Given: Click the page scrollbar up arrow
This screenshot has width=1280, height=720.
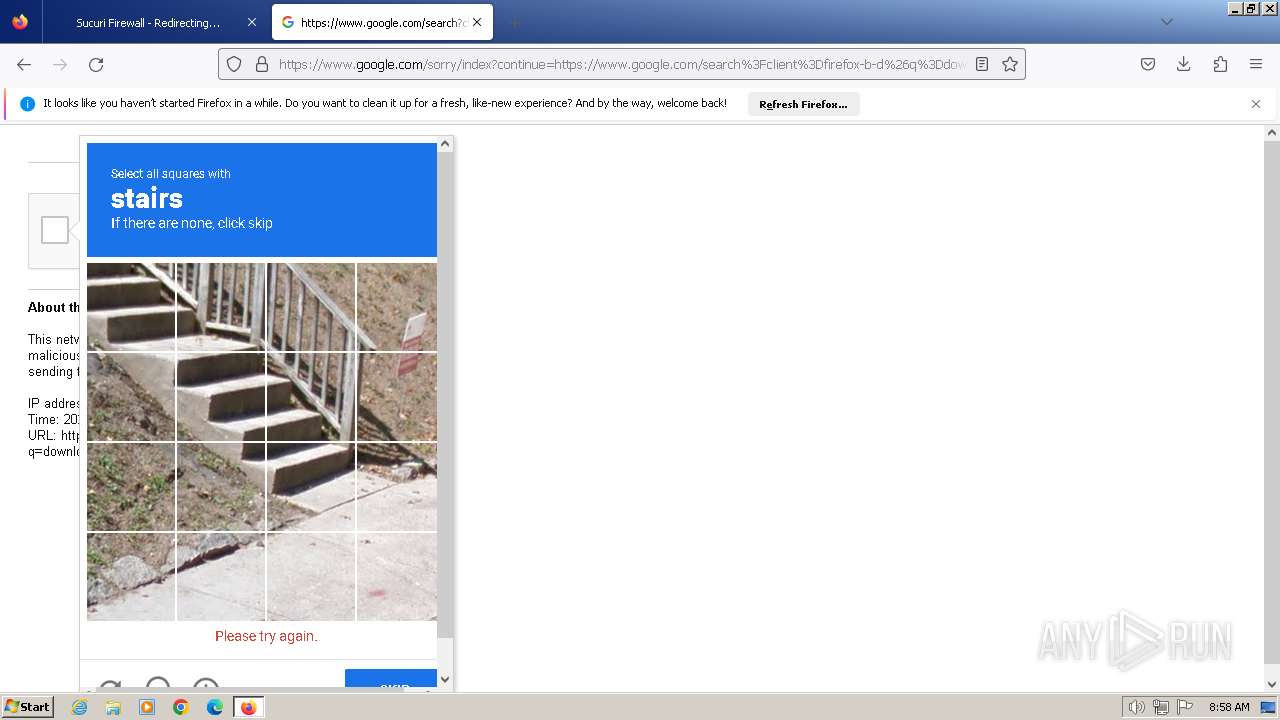Looking at the screenshot, I should (1272, 132).
